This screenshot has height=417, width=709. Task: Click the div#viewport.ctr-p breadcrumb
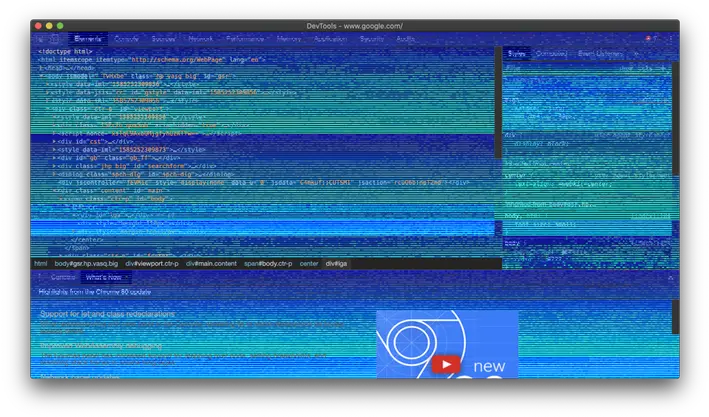tap(152, 264)
